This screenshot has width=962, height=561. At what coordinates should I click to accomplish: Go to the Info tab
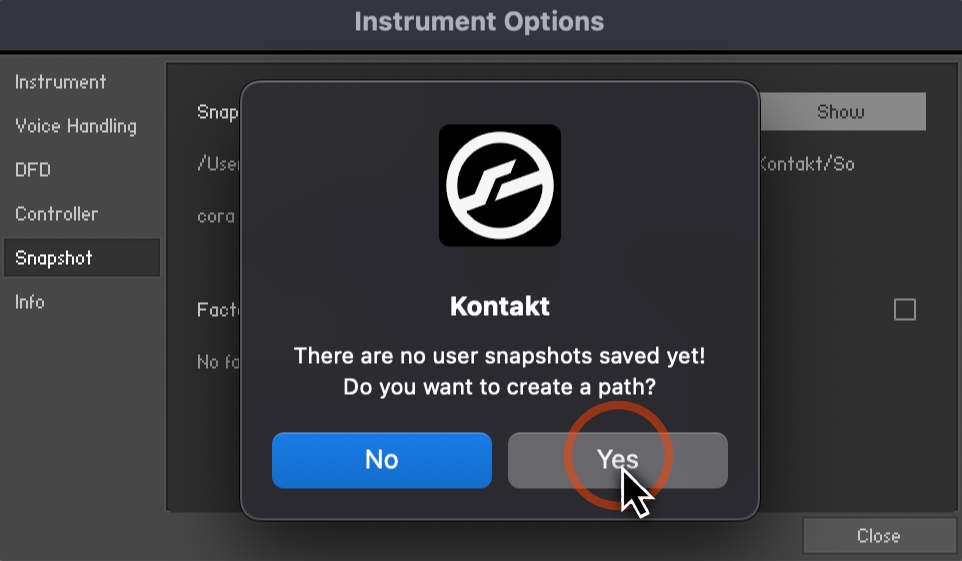[30, 301]
